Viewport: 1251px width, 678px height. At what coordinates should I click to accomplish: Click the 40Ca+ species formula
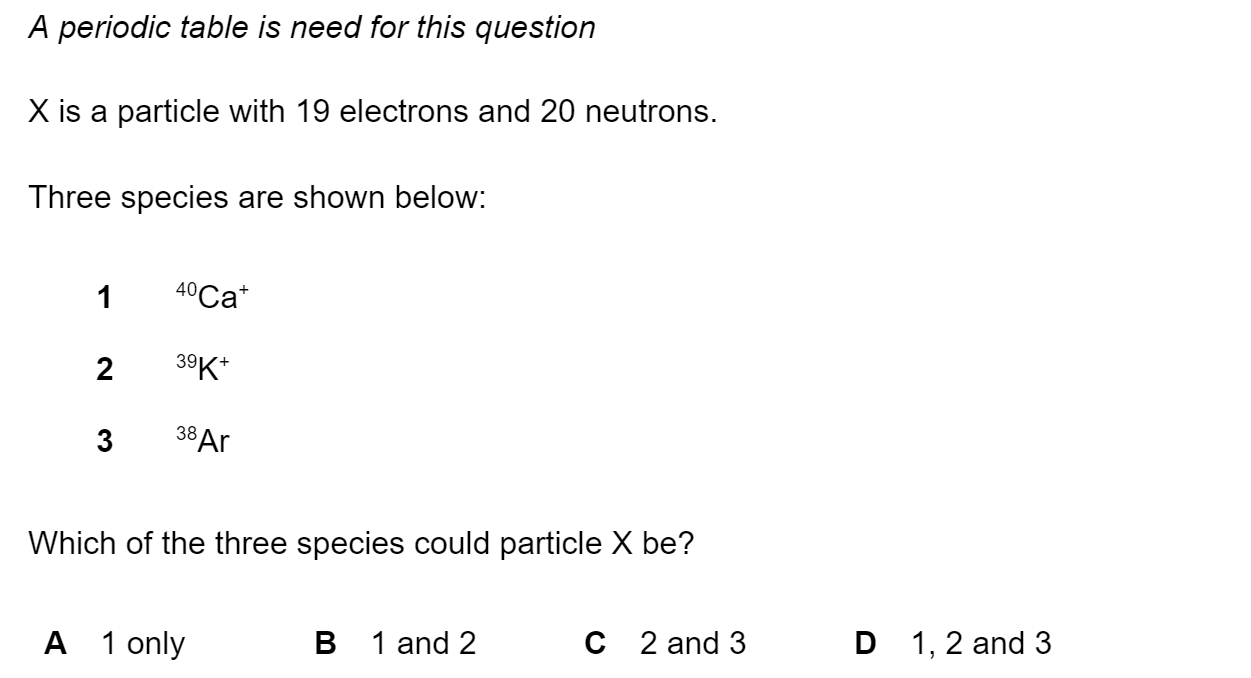tap(211, 295)
